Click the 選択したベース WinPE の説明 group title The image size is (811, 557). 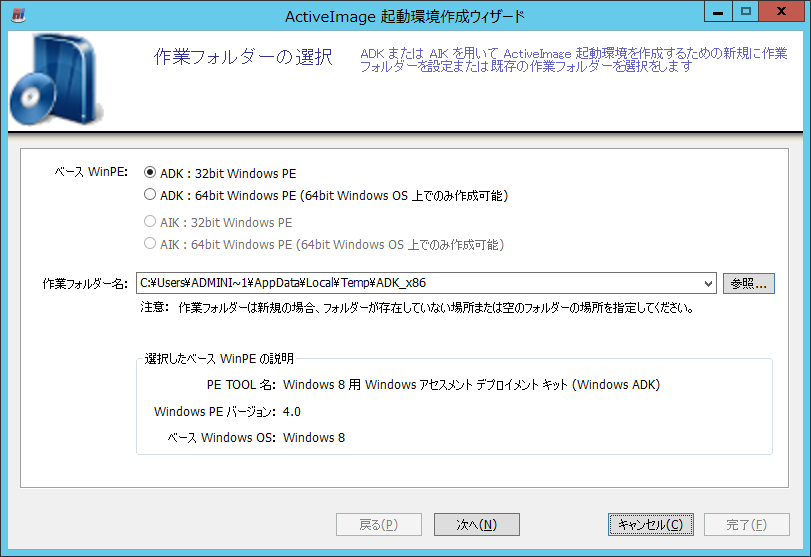219,358
